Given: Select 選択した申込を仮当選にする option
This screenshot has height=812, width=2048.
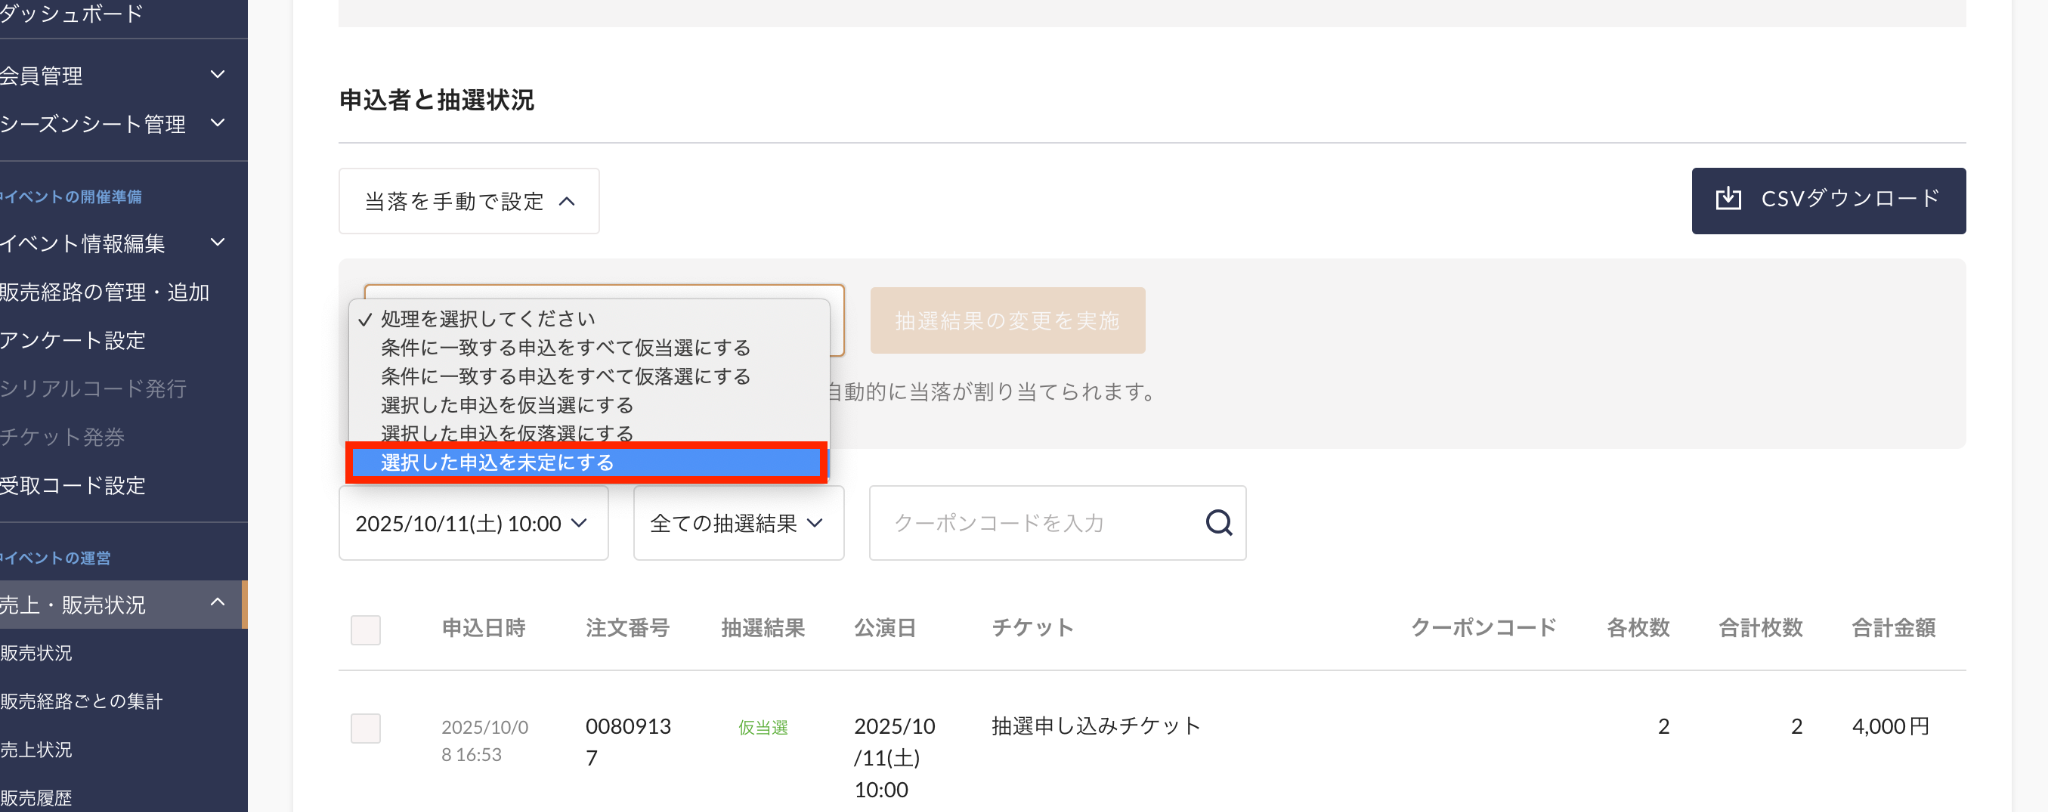Looking at the screenshot, I should [508, 405].
